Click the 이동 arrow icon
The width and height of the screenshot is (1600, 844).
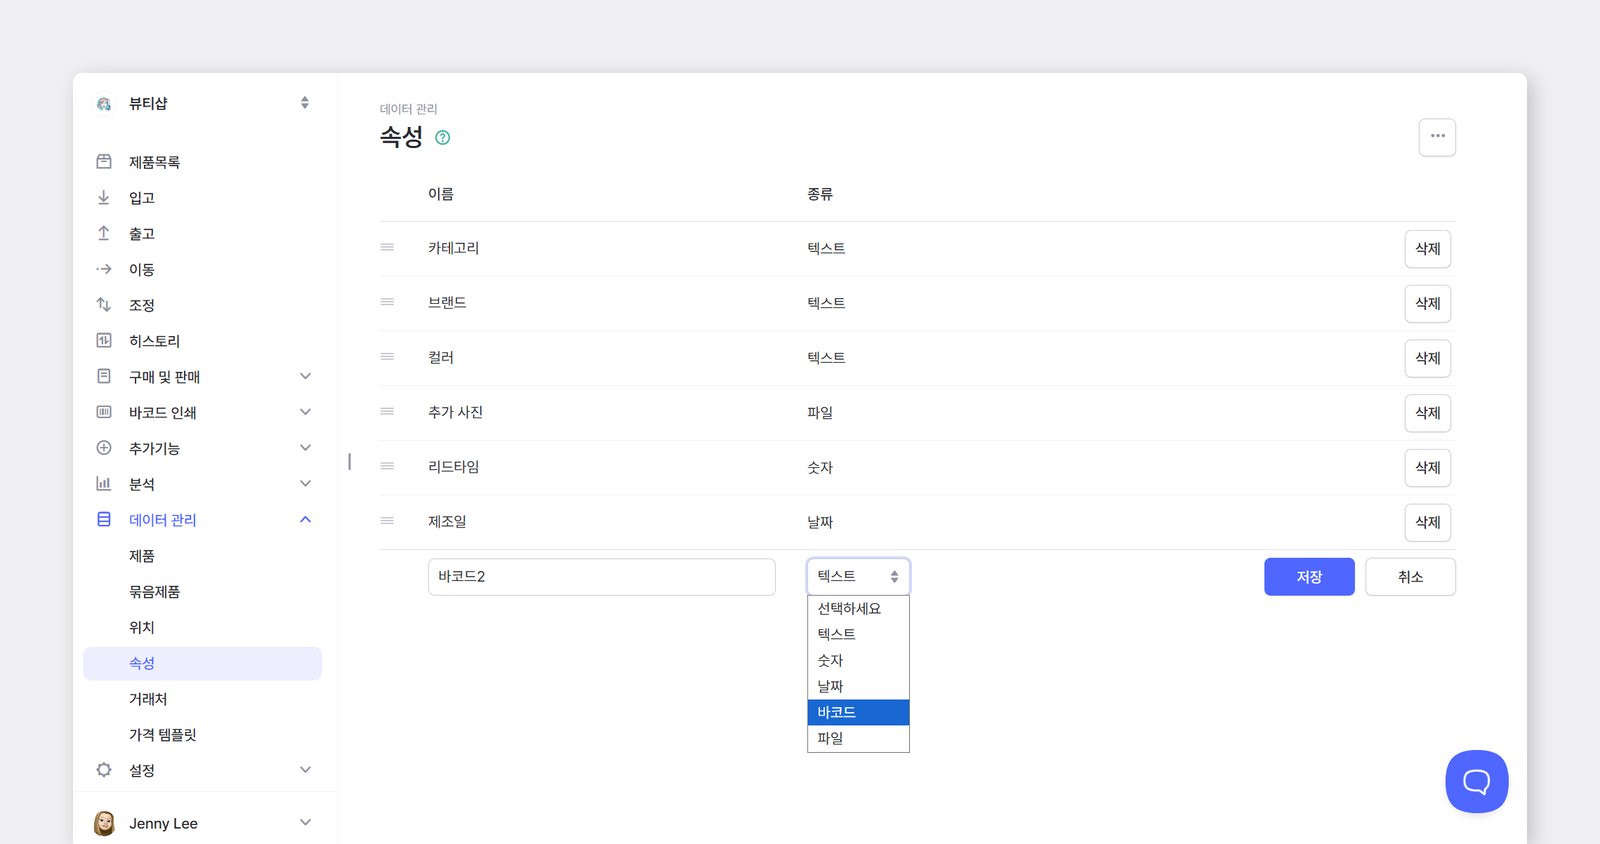pyautogui.click(x=104, y=269)
